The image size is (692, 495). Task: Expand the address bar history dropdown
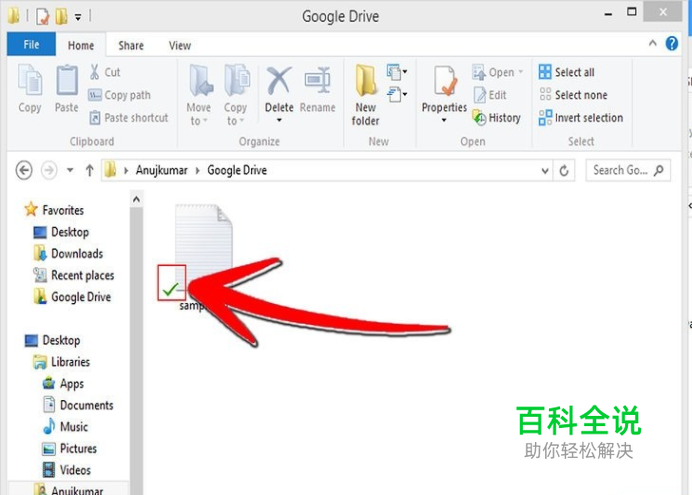[x=545, y=171]
